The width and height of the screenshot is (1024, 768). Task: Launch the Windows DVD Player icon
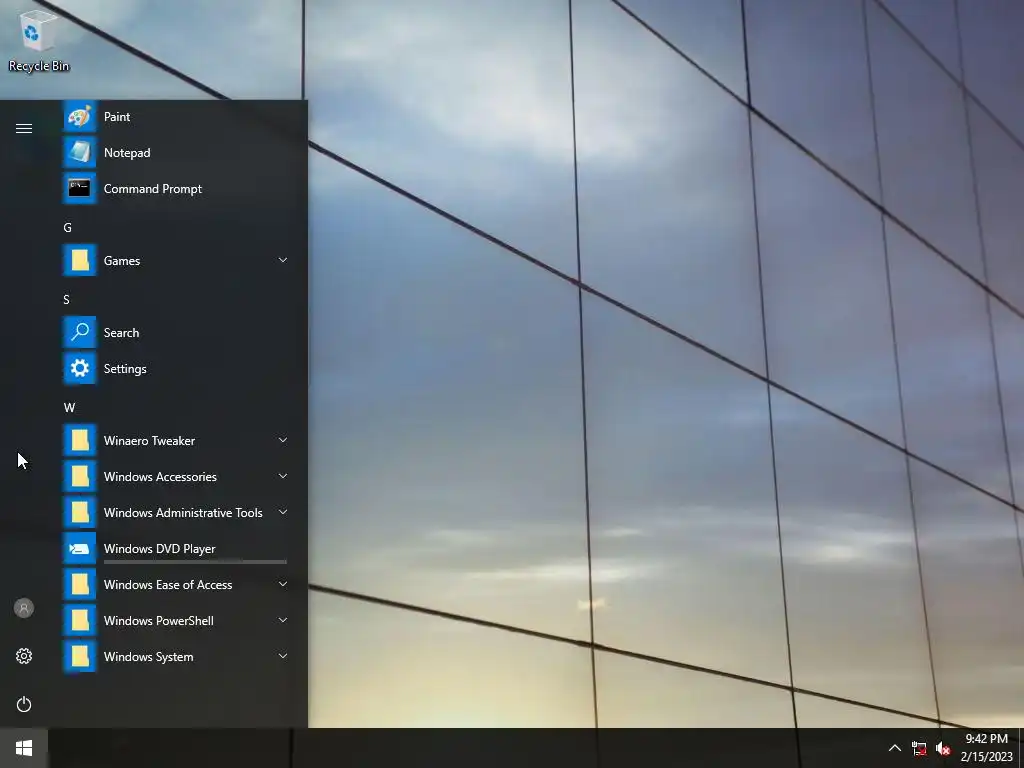tap(80, 549)
